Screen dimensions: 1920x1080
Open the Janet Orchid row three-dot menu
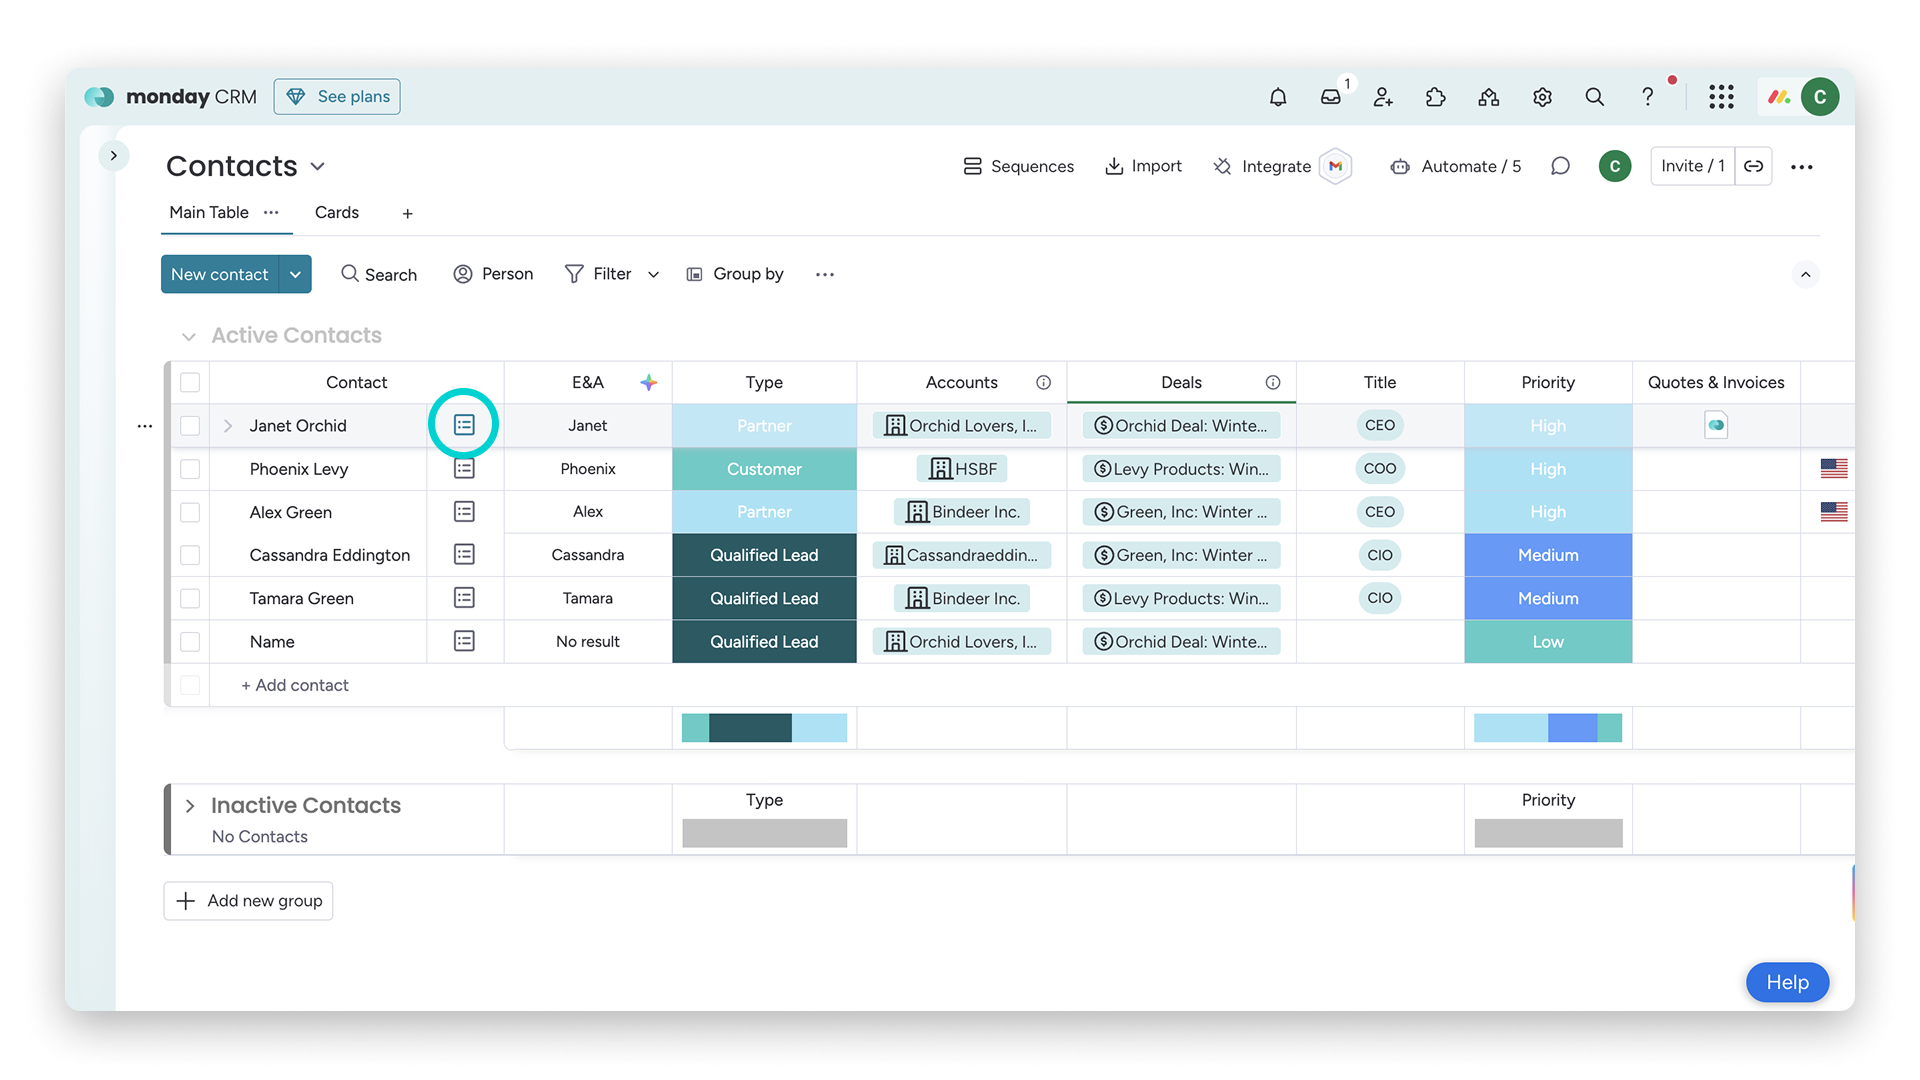coord(145,426)
